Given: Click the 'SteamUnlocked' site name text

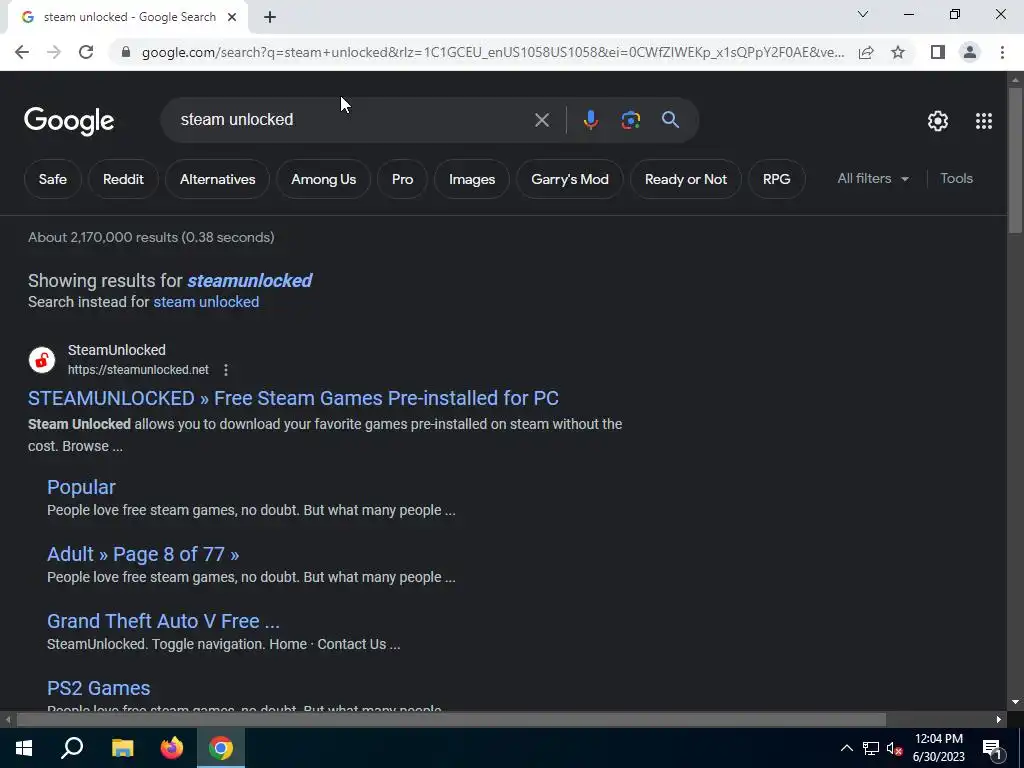Looking at the screenshot, I should pos(117,350).
